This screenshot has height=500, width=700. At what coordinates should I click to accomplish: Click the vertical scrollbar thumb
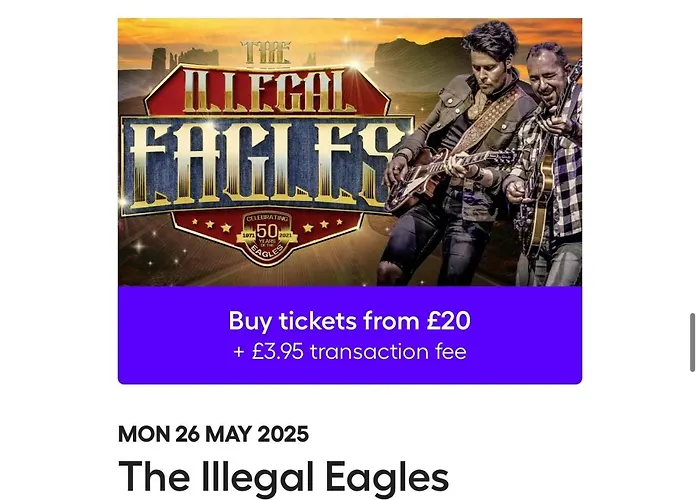(692, 342)
